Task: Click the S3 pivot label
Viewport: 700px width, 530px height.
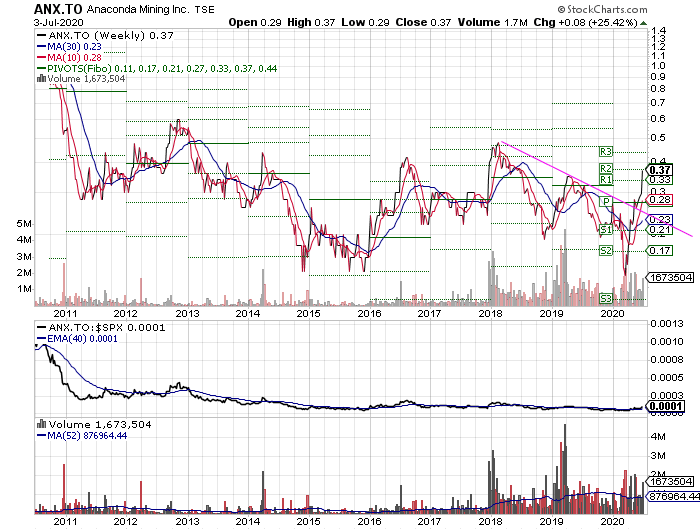Action: [605, 298]
